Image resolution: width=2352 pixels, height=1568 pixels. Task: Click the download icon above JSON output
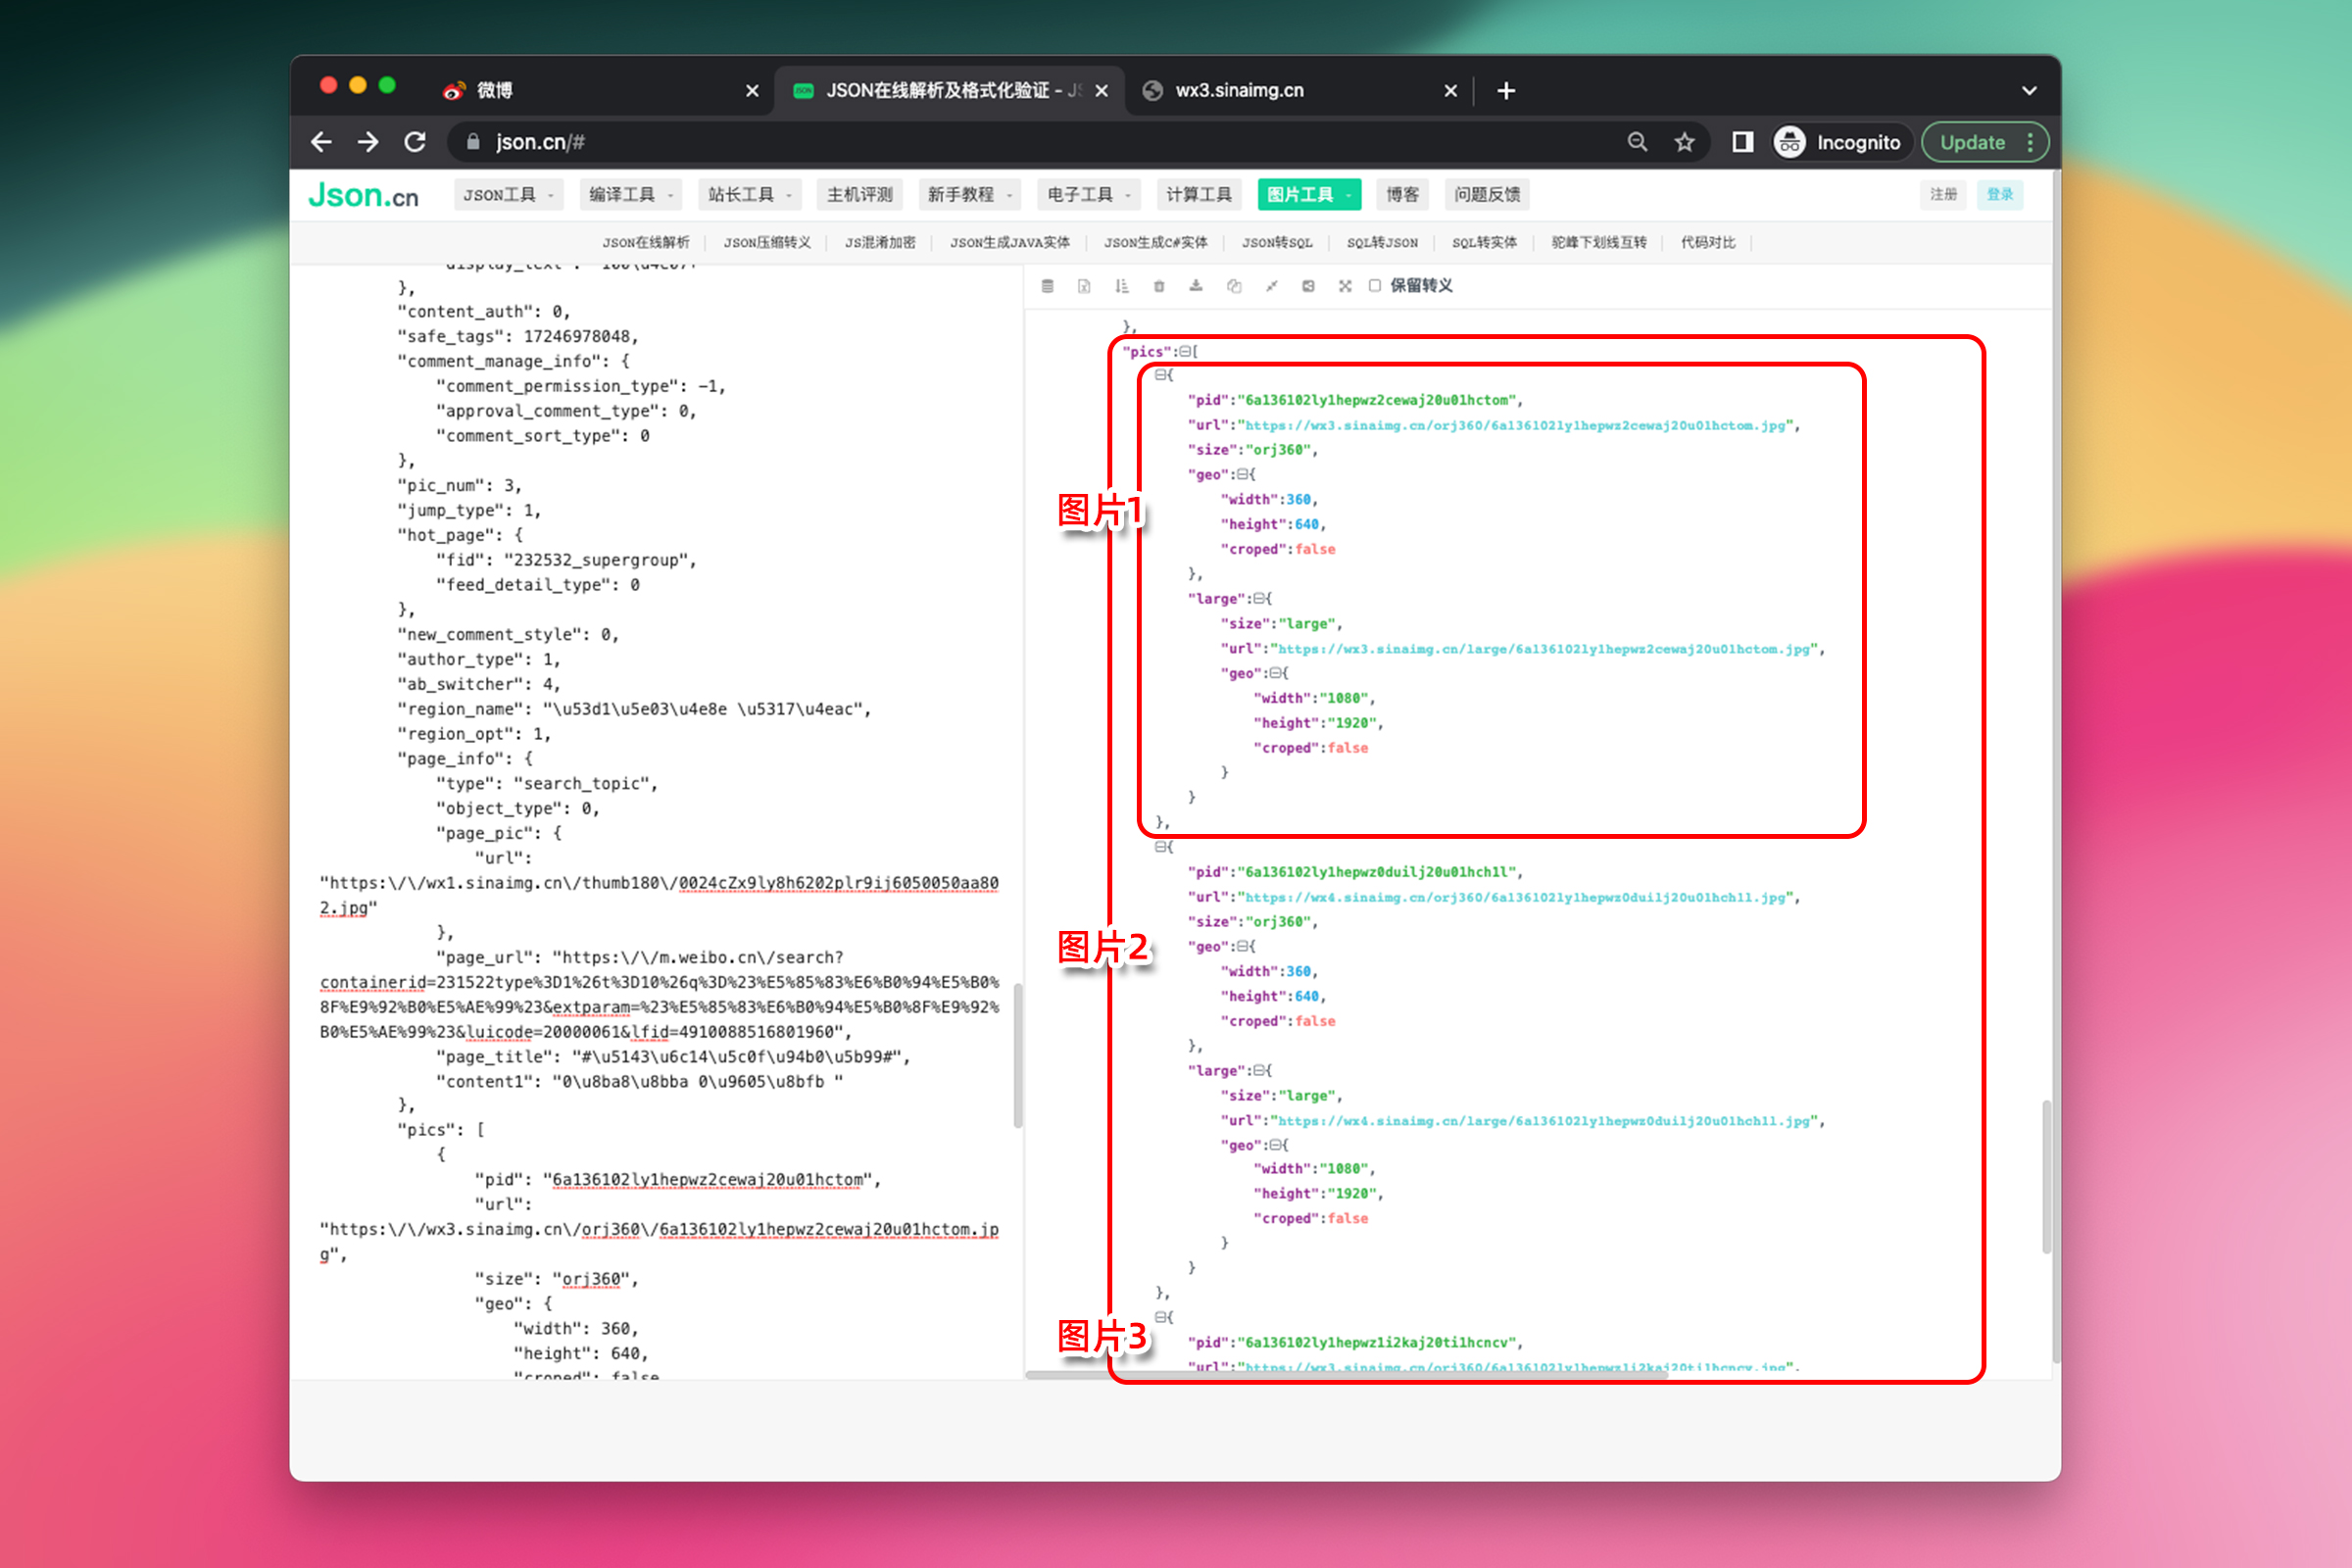pos(1196,286)
